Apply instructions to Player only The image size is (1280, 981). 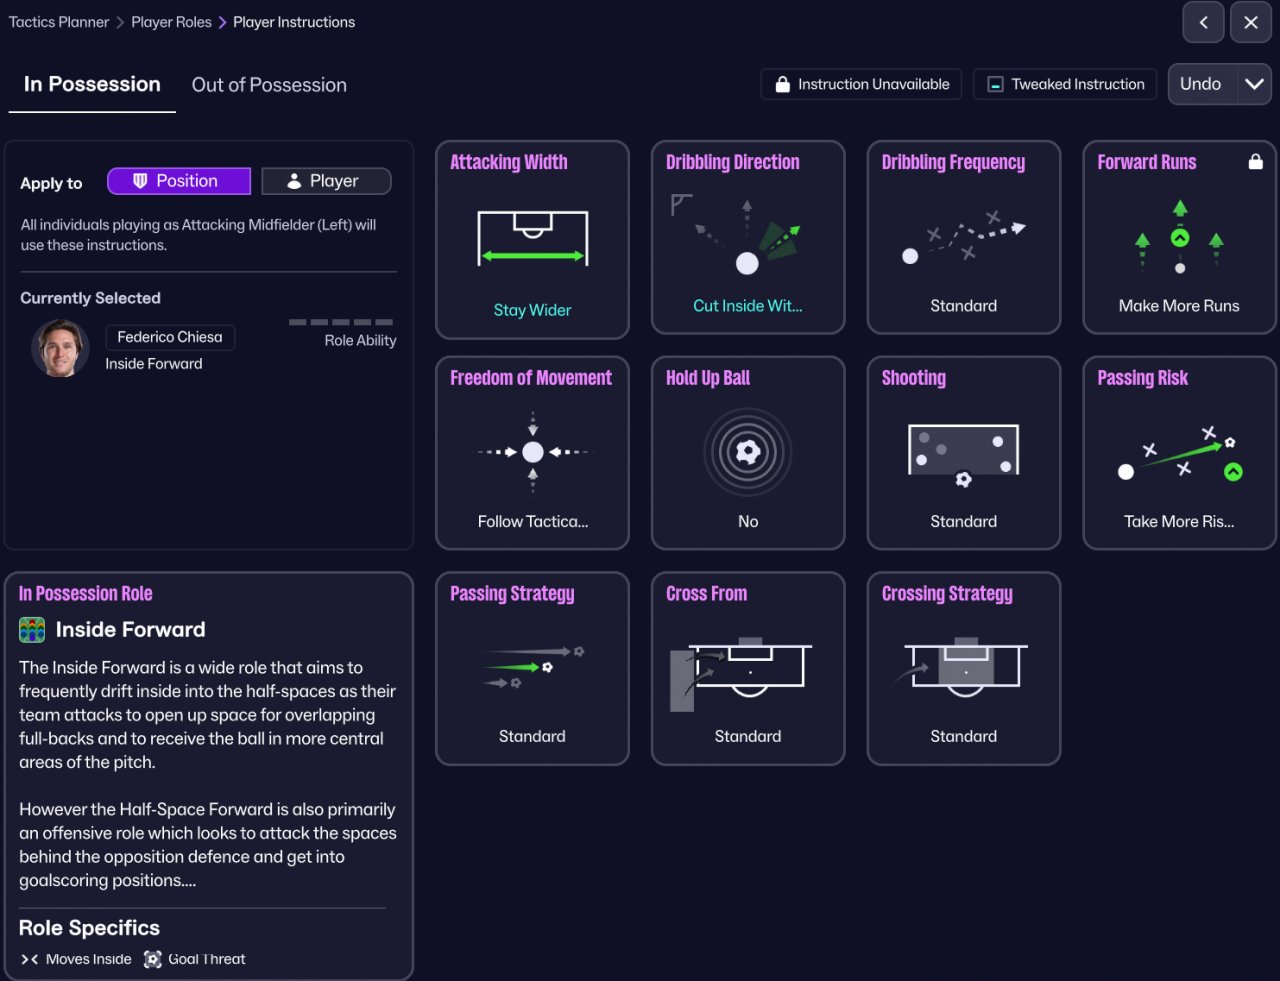coord(326,181)
